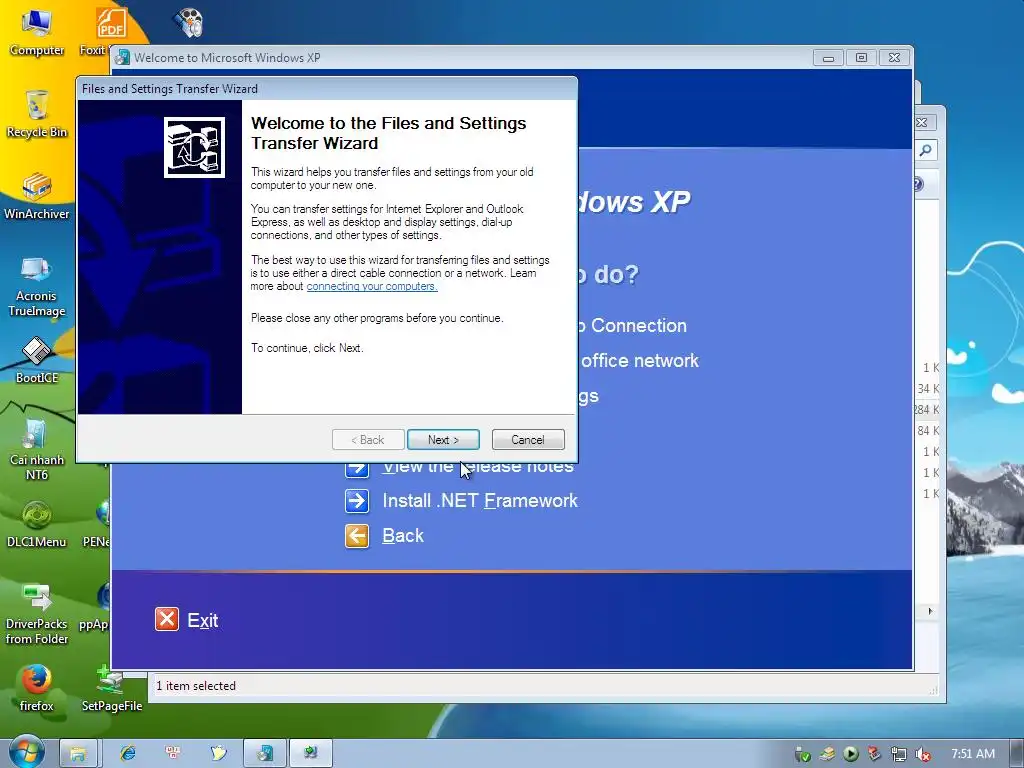
Task: Click the 7:51 AM system clock
Action: [973, 754]
